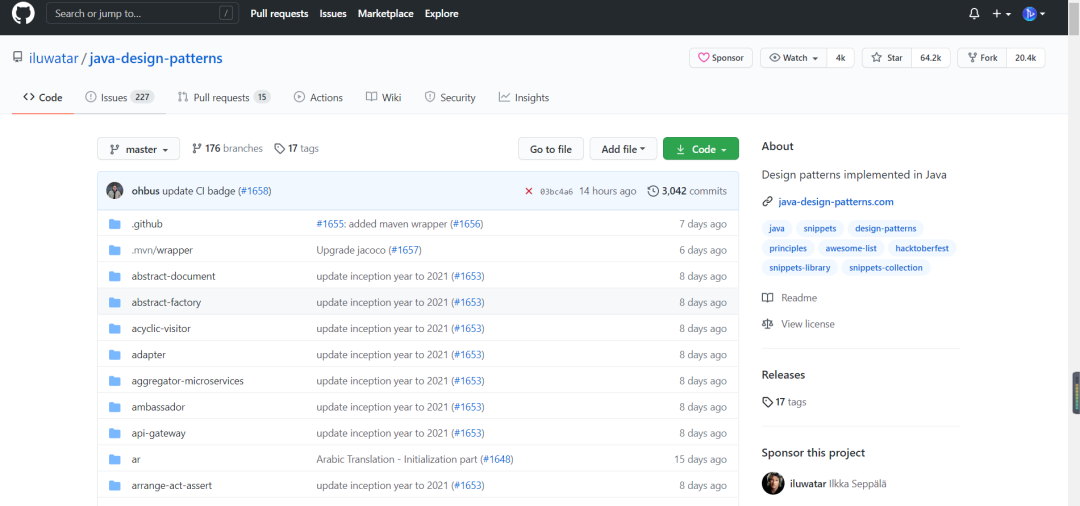
Task: Open the Watch dropdown button
Action: pos(793,58)
